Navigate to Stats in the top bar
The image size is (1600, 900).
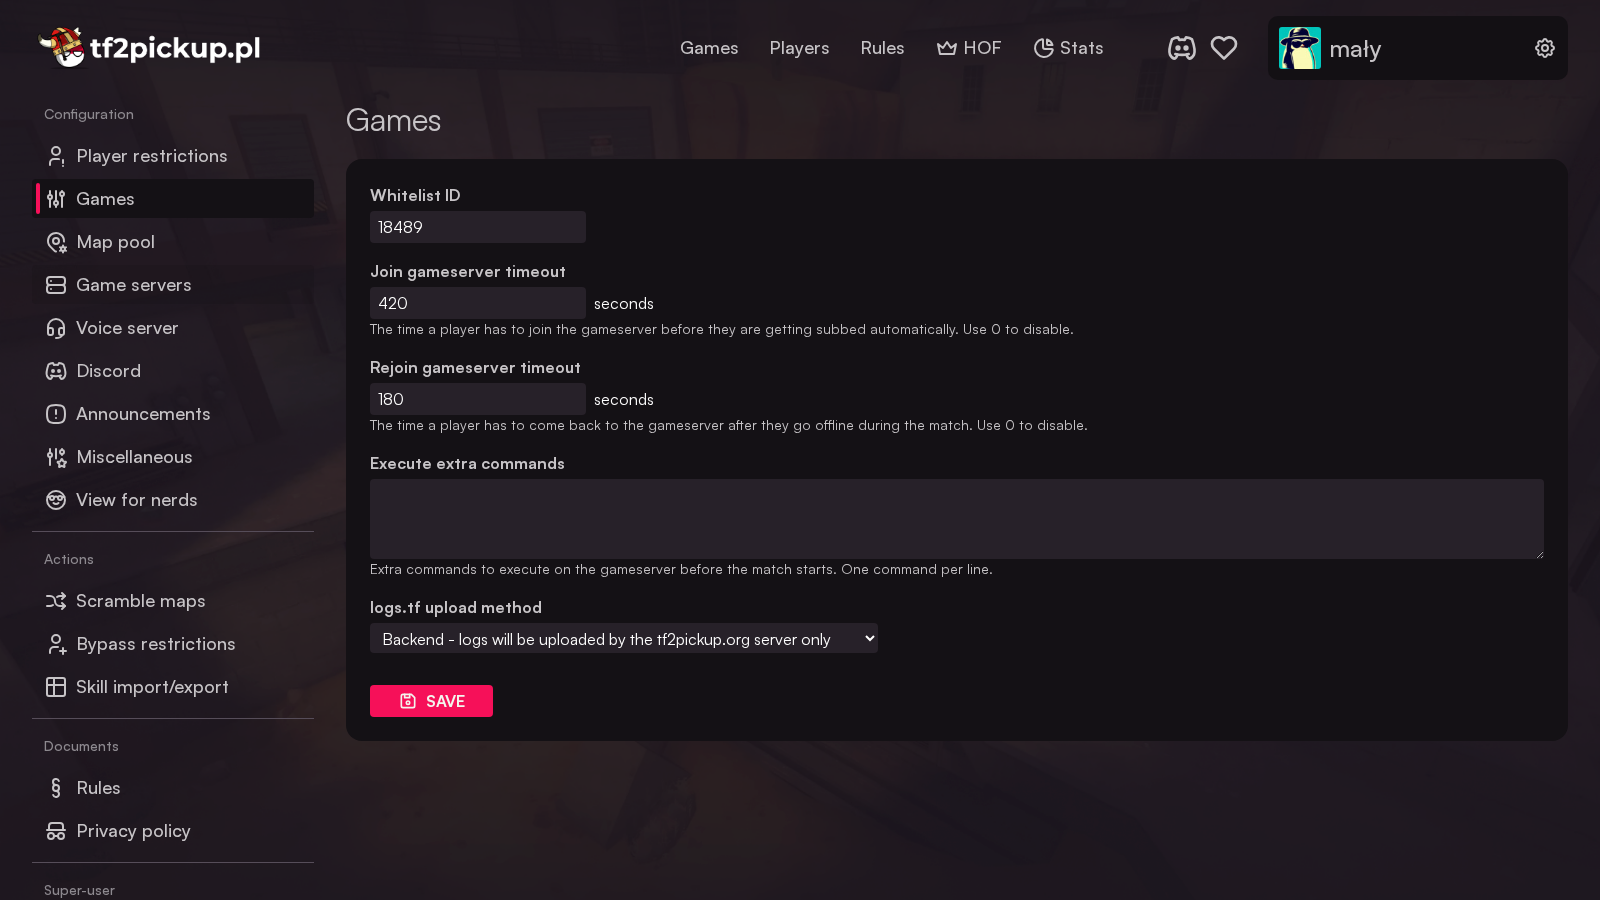[x=1068, y=47]
